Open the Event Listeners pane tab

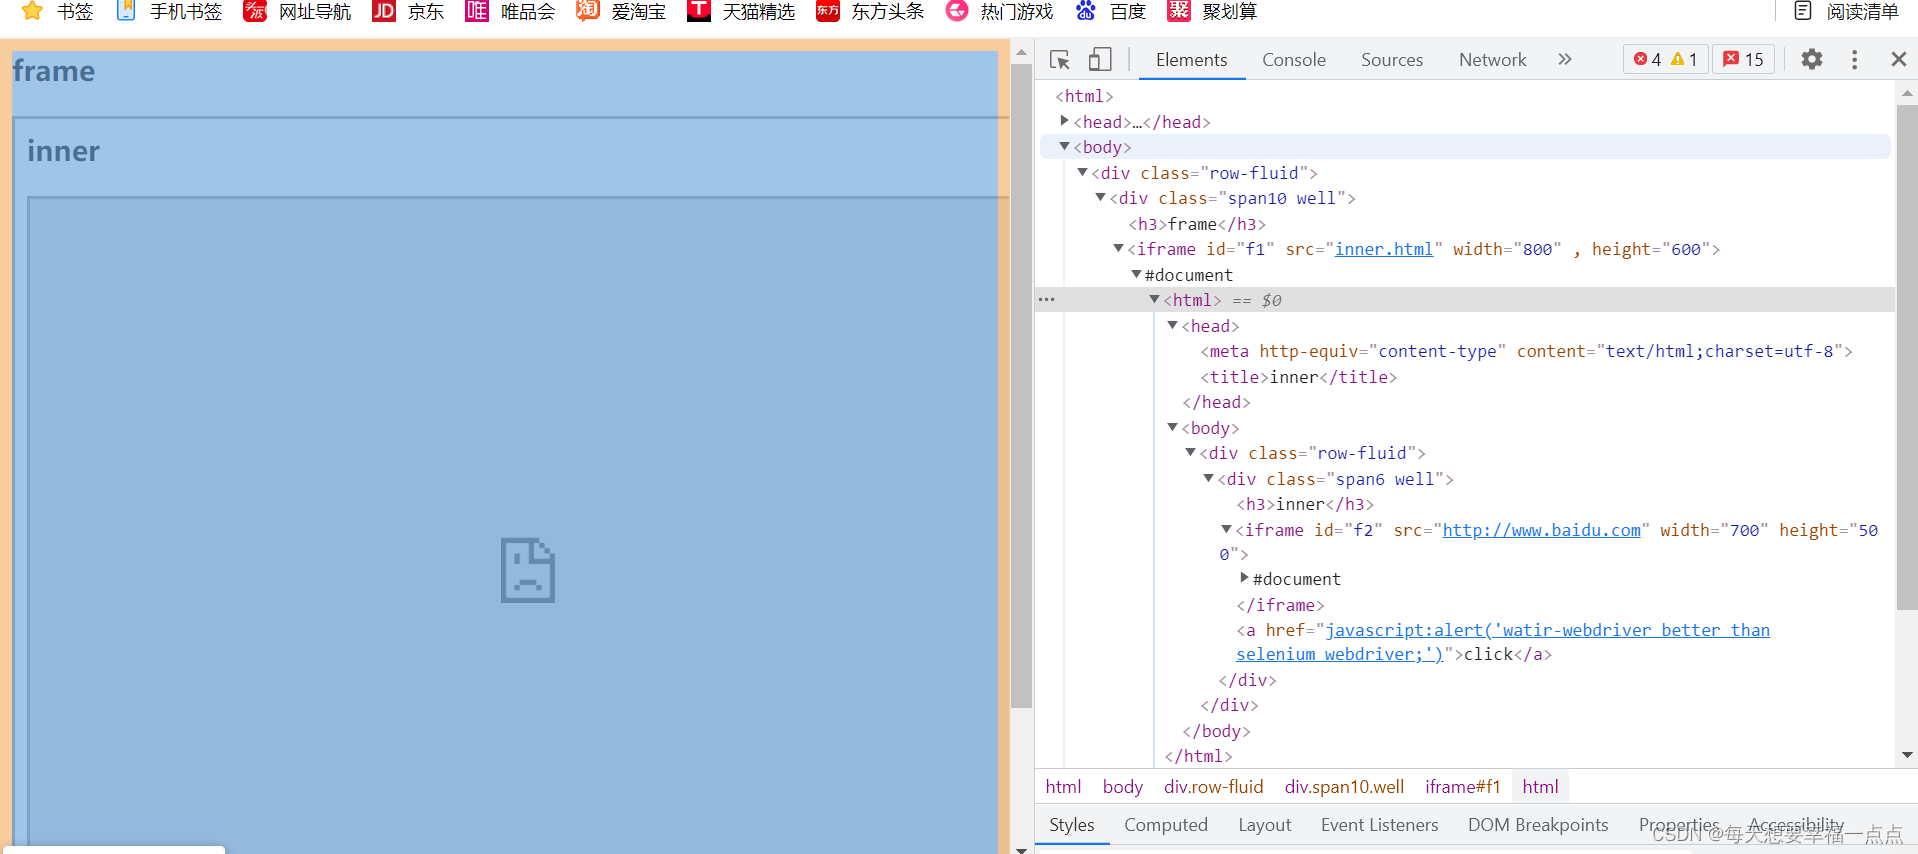coord(1379,825)
